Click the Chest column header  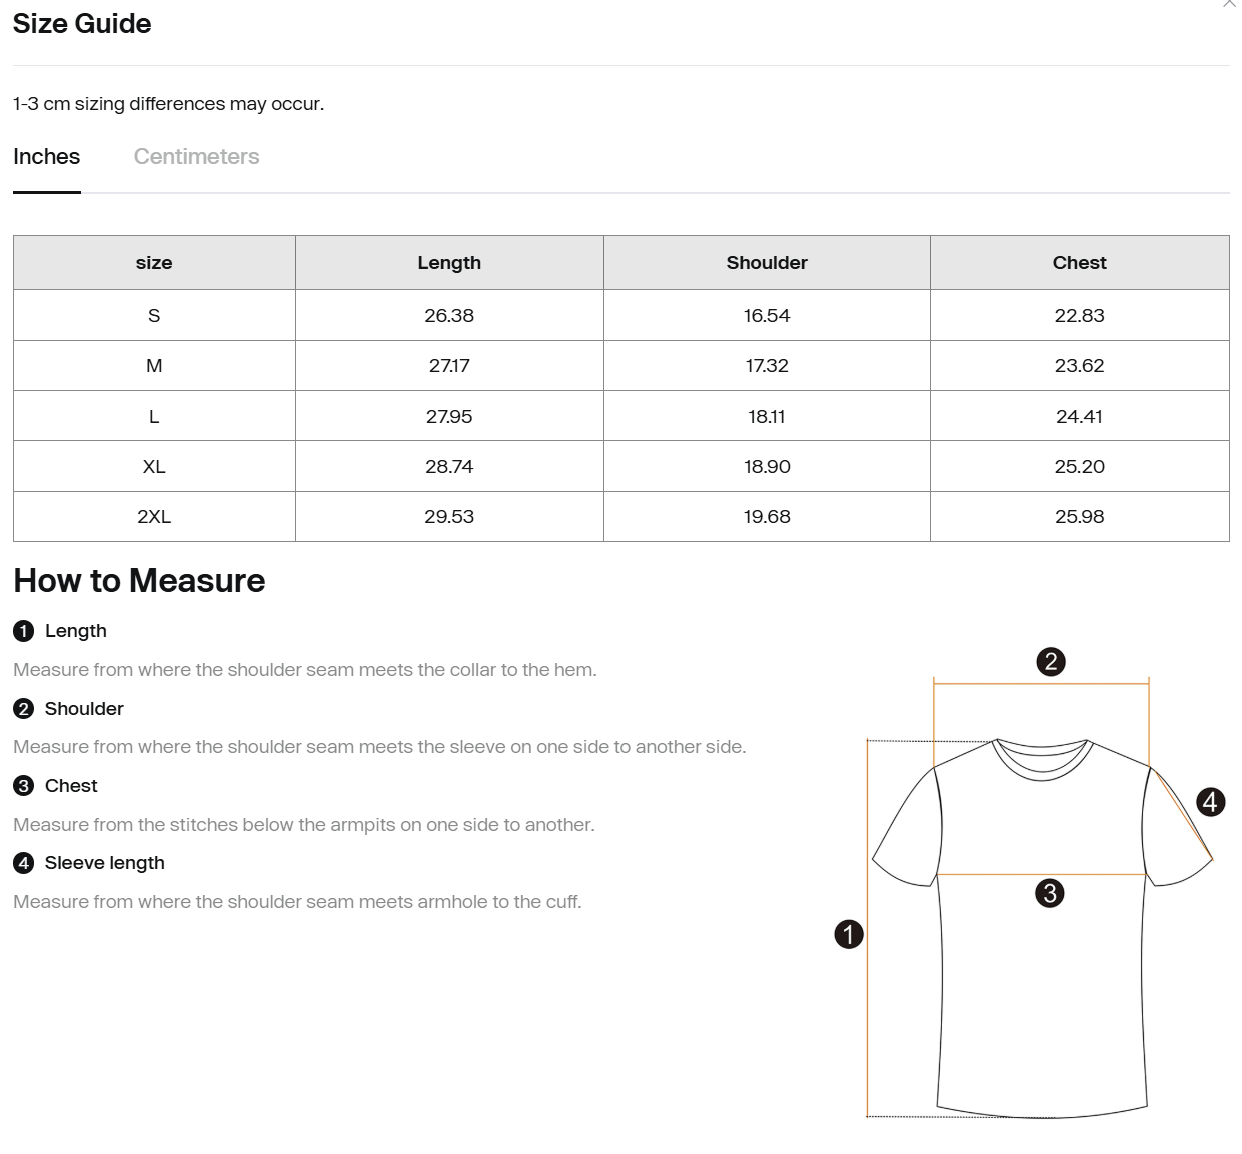(x=1080, y=263)
